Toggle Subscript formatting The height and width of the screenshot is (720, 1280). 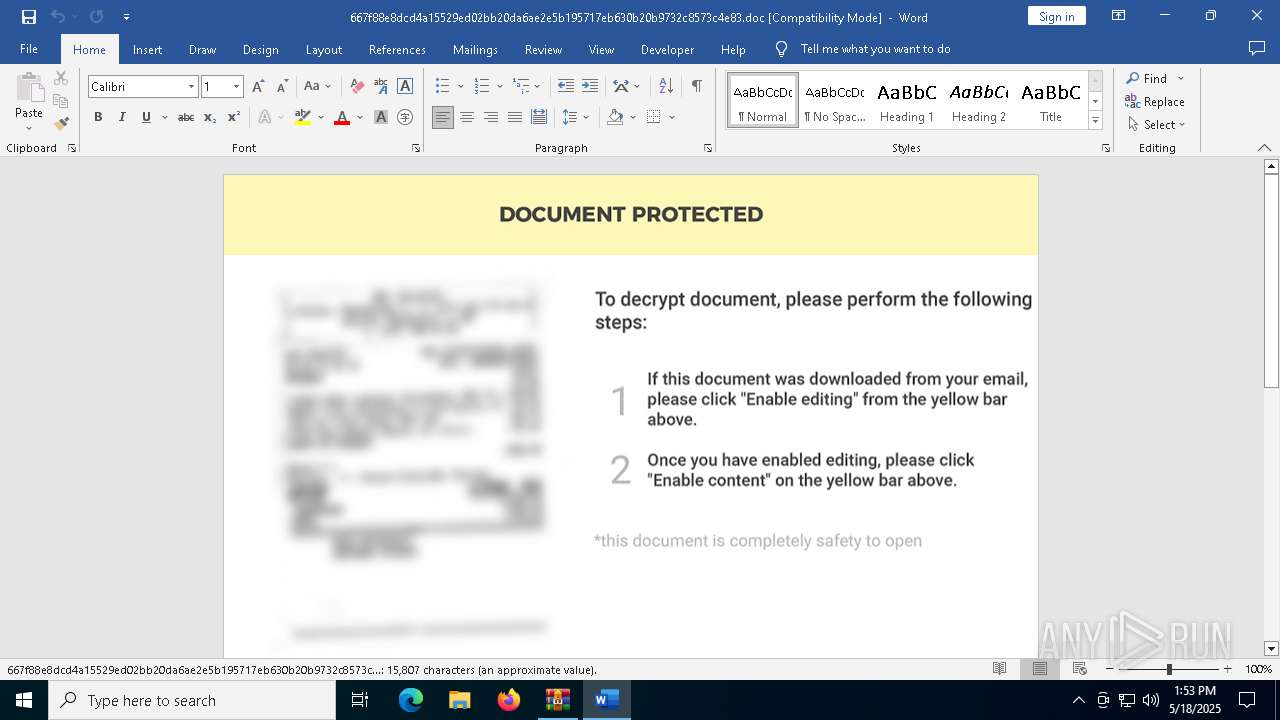pos(210,117)
